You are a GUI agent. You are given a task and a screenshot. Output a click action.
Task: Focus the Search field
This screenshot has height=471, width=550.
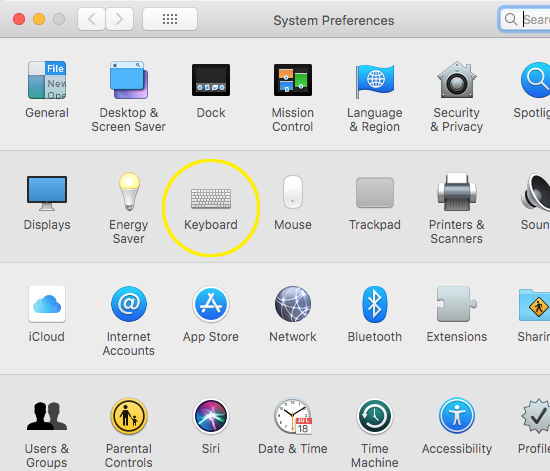point(524,19)
